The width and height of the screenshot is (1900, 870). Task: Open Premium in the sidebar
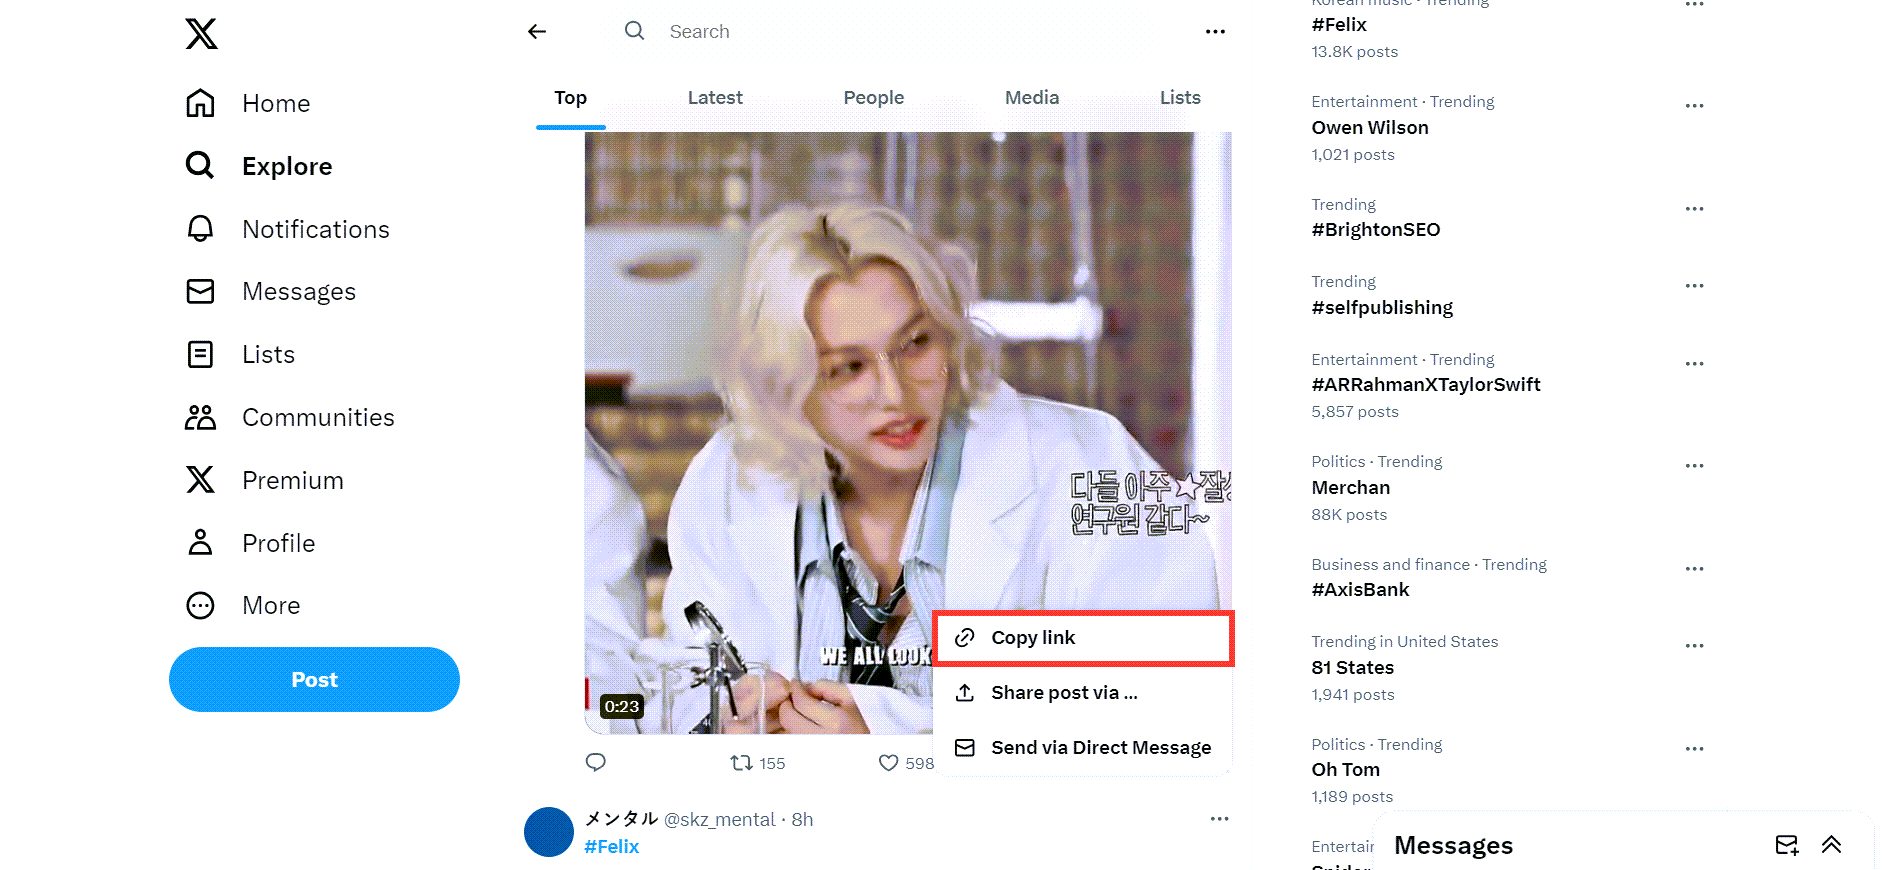[x=264, y=480]
